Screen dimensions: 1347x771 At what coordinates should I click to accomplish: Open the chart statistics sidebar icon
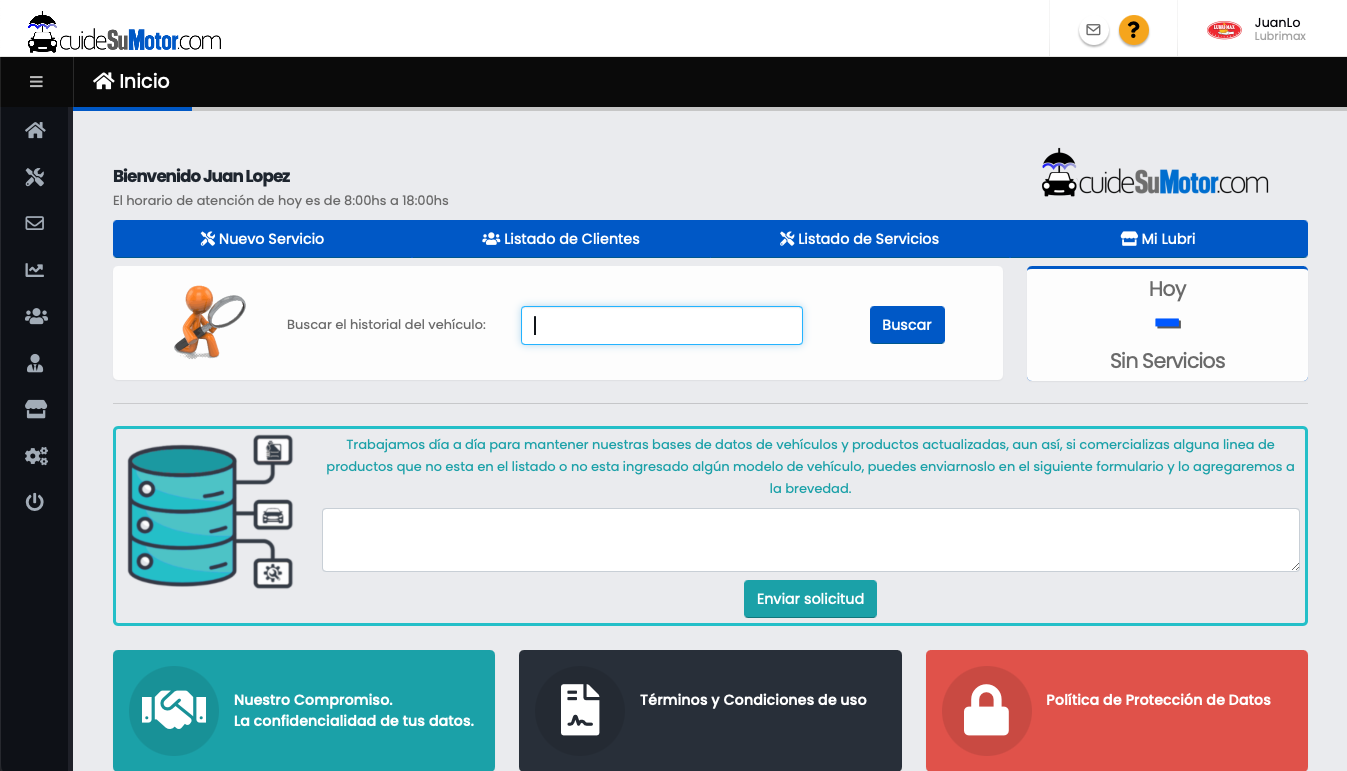(x=35, y=270)
